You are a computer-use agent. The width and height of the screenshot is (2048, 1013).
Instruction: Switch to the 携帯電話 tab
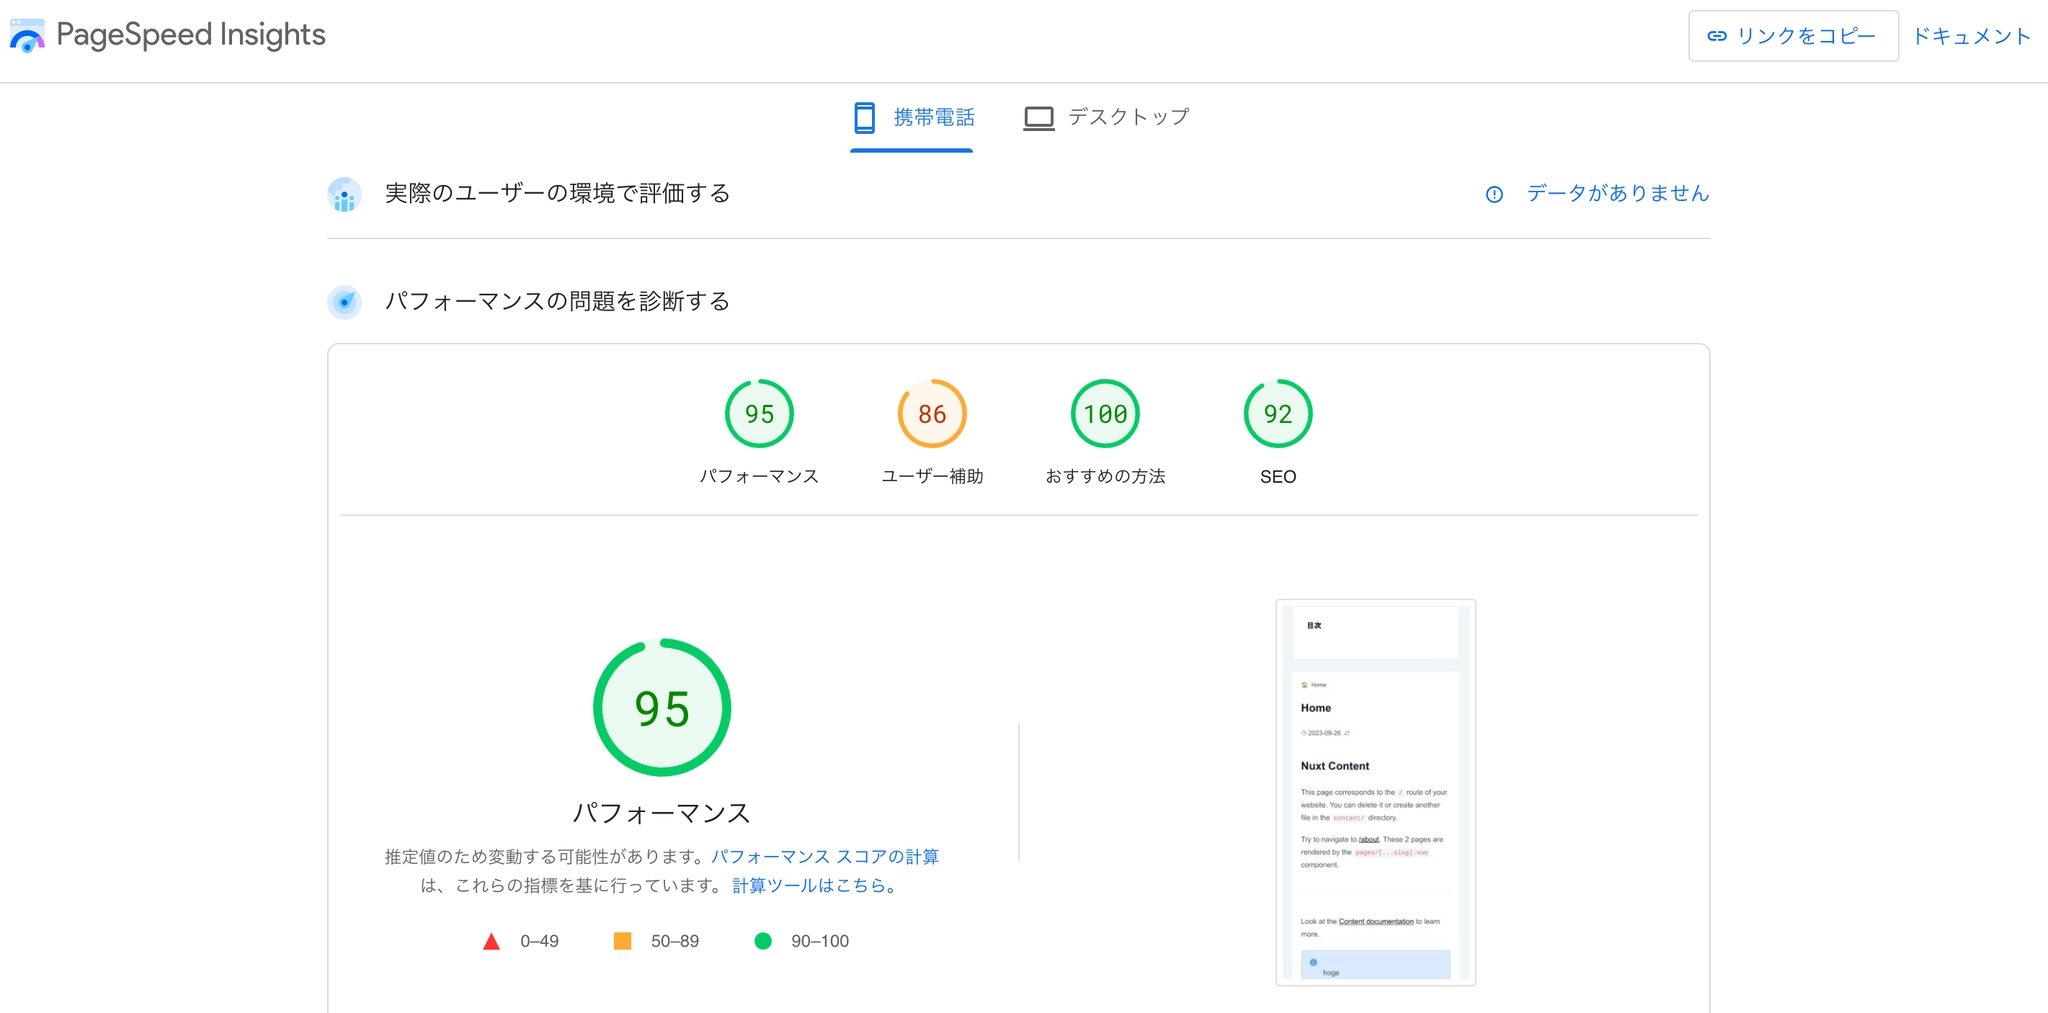(x=912, y=118)
